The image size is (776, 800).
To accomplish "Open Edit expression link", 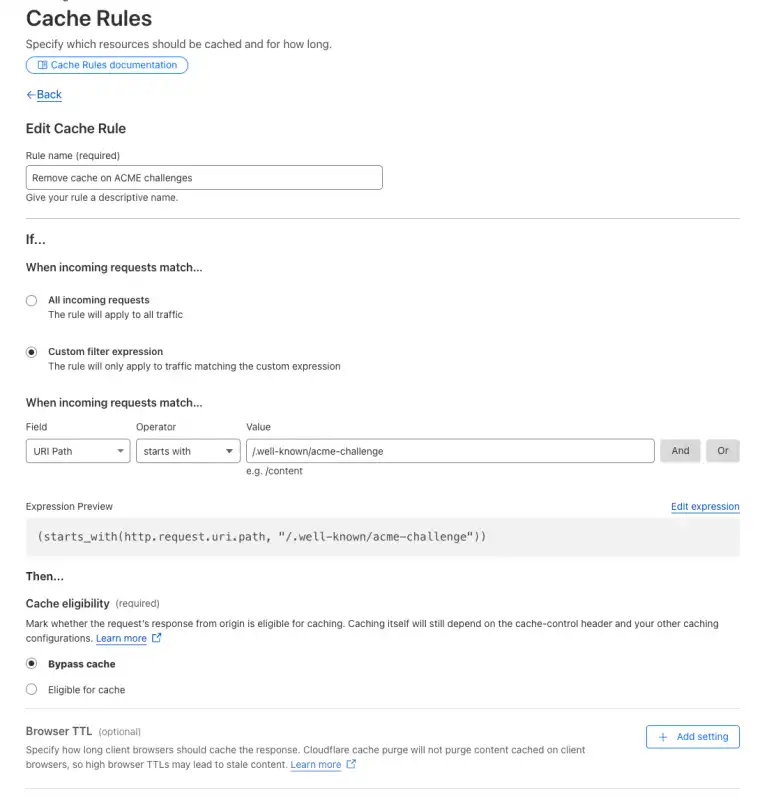I will click(x=705, y=507).
